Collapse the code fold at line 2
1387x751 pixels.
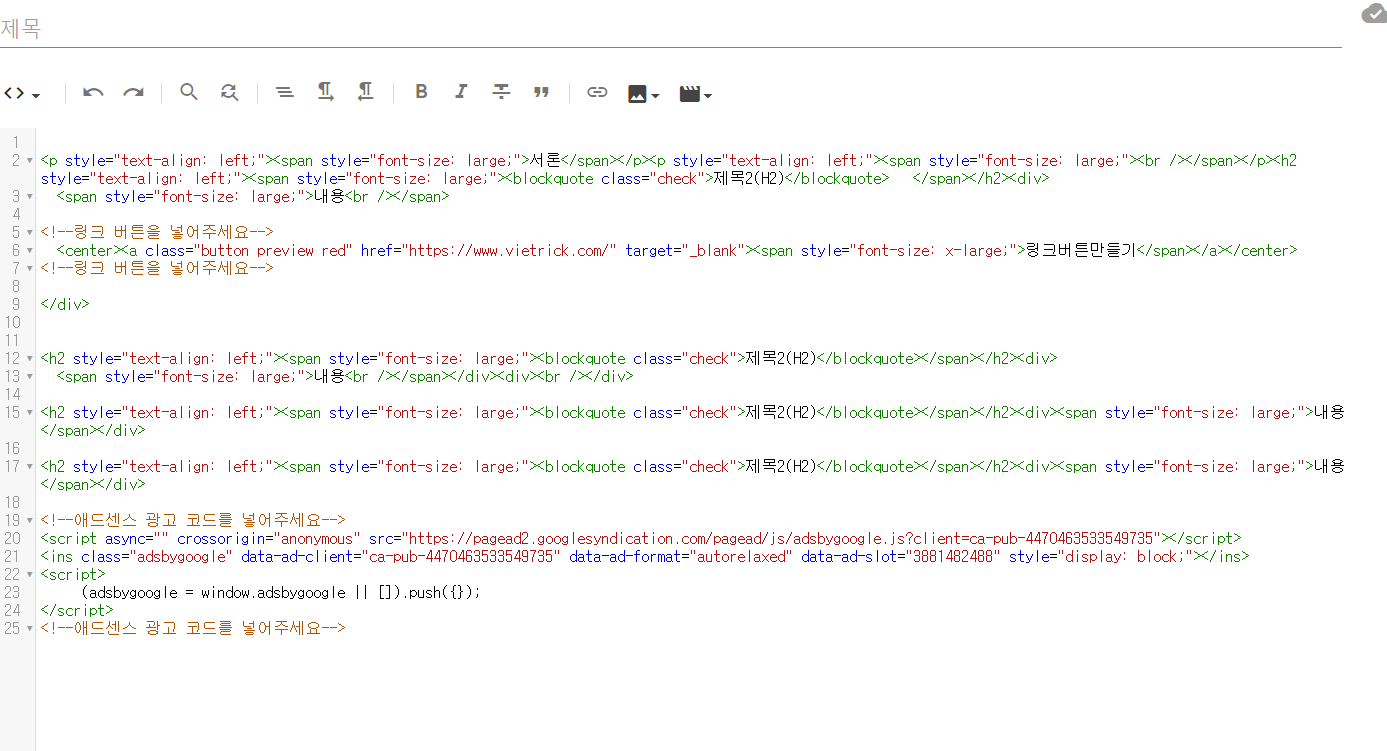click(28, 158)
